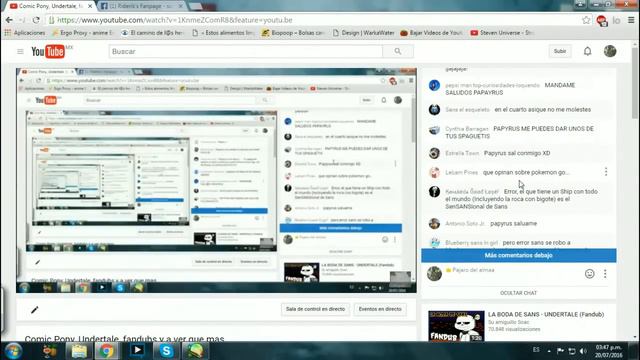Open the emoji picker in chat

pos(589,274)
